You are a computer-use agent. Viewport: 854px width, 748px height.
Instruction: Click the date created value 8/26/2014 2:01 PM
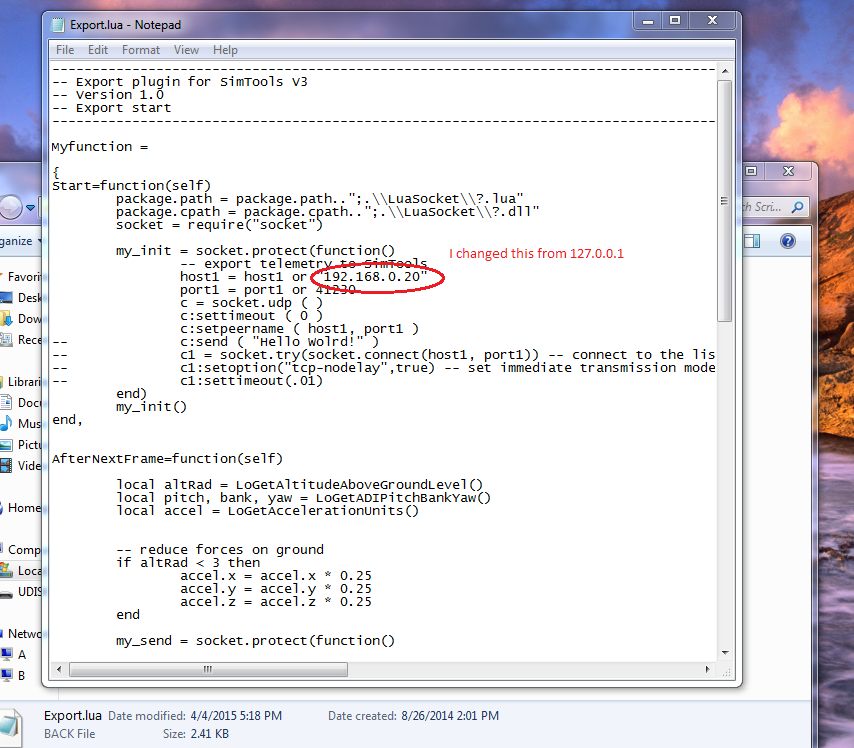(450, 715)
